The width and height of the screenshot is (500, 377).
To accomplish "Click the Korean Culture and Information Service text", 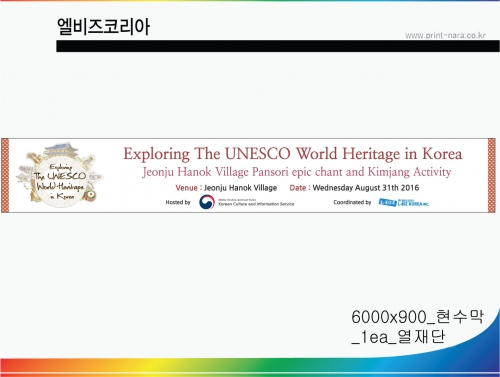I will (256, 204).
